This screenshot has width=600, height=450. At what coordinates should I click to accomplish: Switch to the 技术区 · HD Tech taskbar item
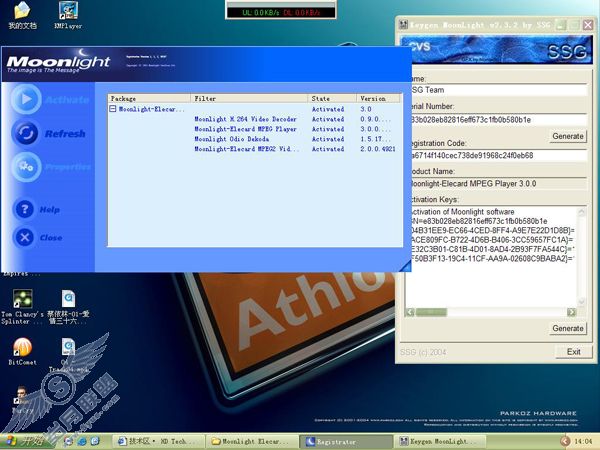pos(158,441)
